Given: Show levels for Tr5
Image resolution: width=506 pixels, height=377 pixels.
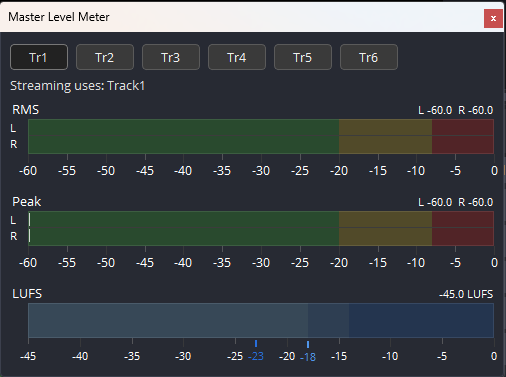Looking at the screenshot, I should coord(303,57).
